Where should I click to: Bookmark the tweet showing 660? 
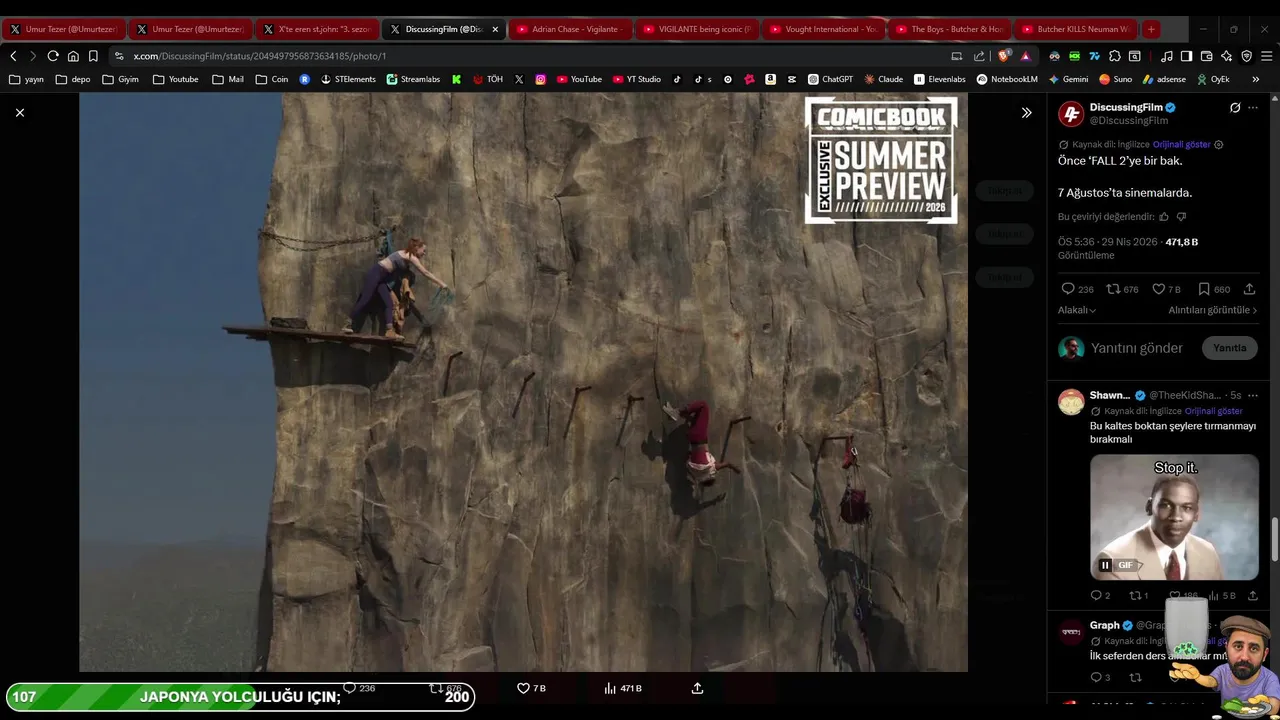coord(1213,289)
